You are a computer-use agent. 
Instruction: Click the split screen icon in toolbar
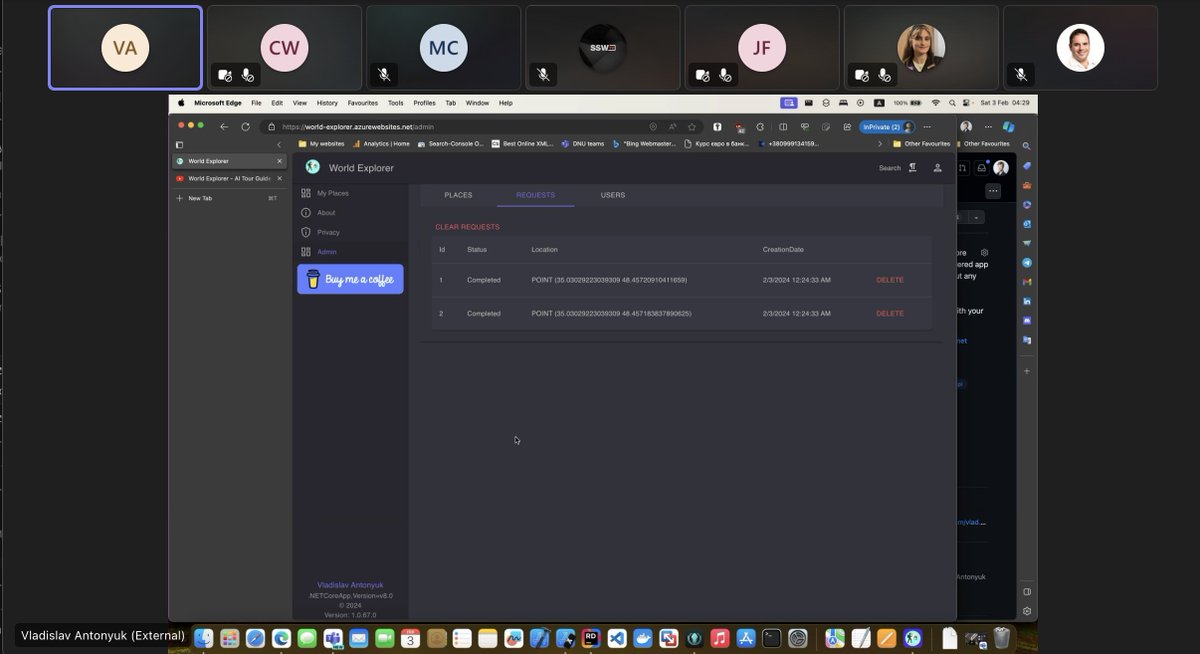pyautogui.click(x=783, y=127)
